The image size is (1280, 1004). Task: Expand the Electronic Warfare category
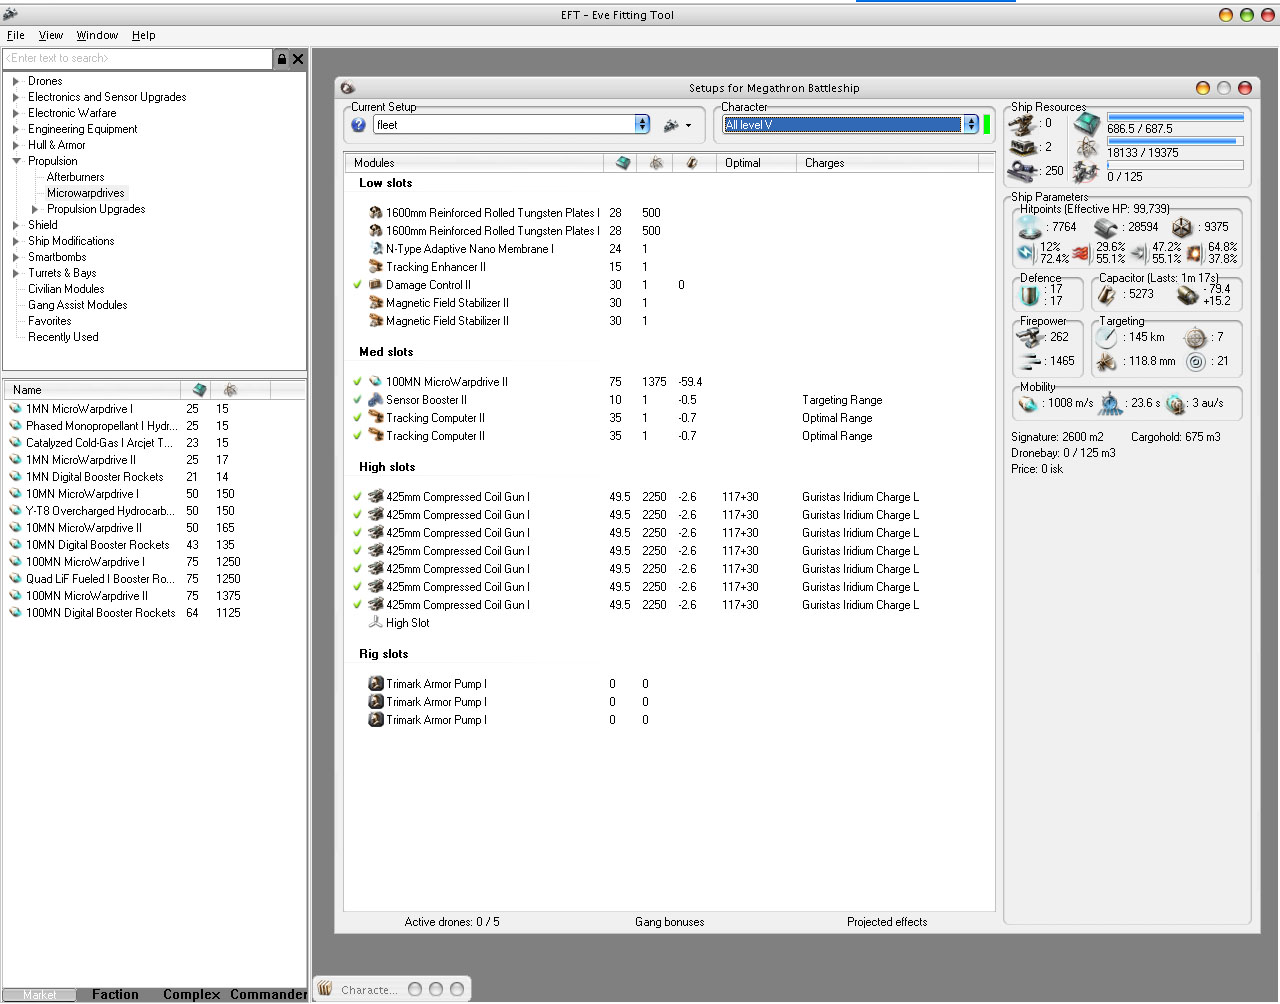pyautogui.click(x=16, y=113)
